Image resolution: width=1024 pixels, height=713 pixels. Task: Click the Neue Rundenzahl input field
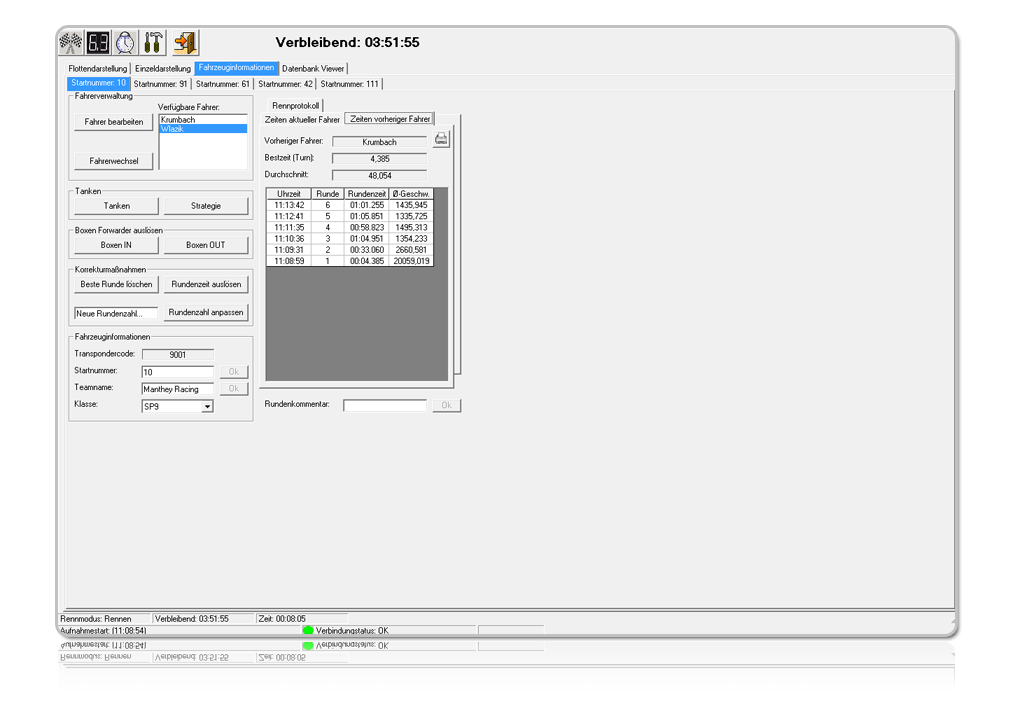[x=116, y=313]
